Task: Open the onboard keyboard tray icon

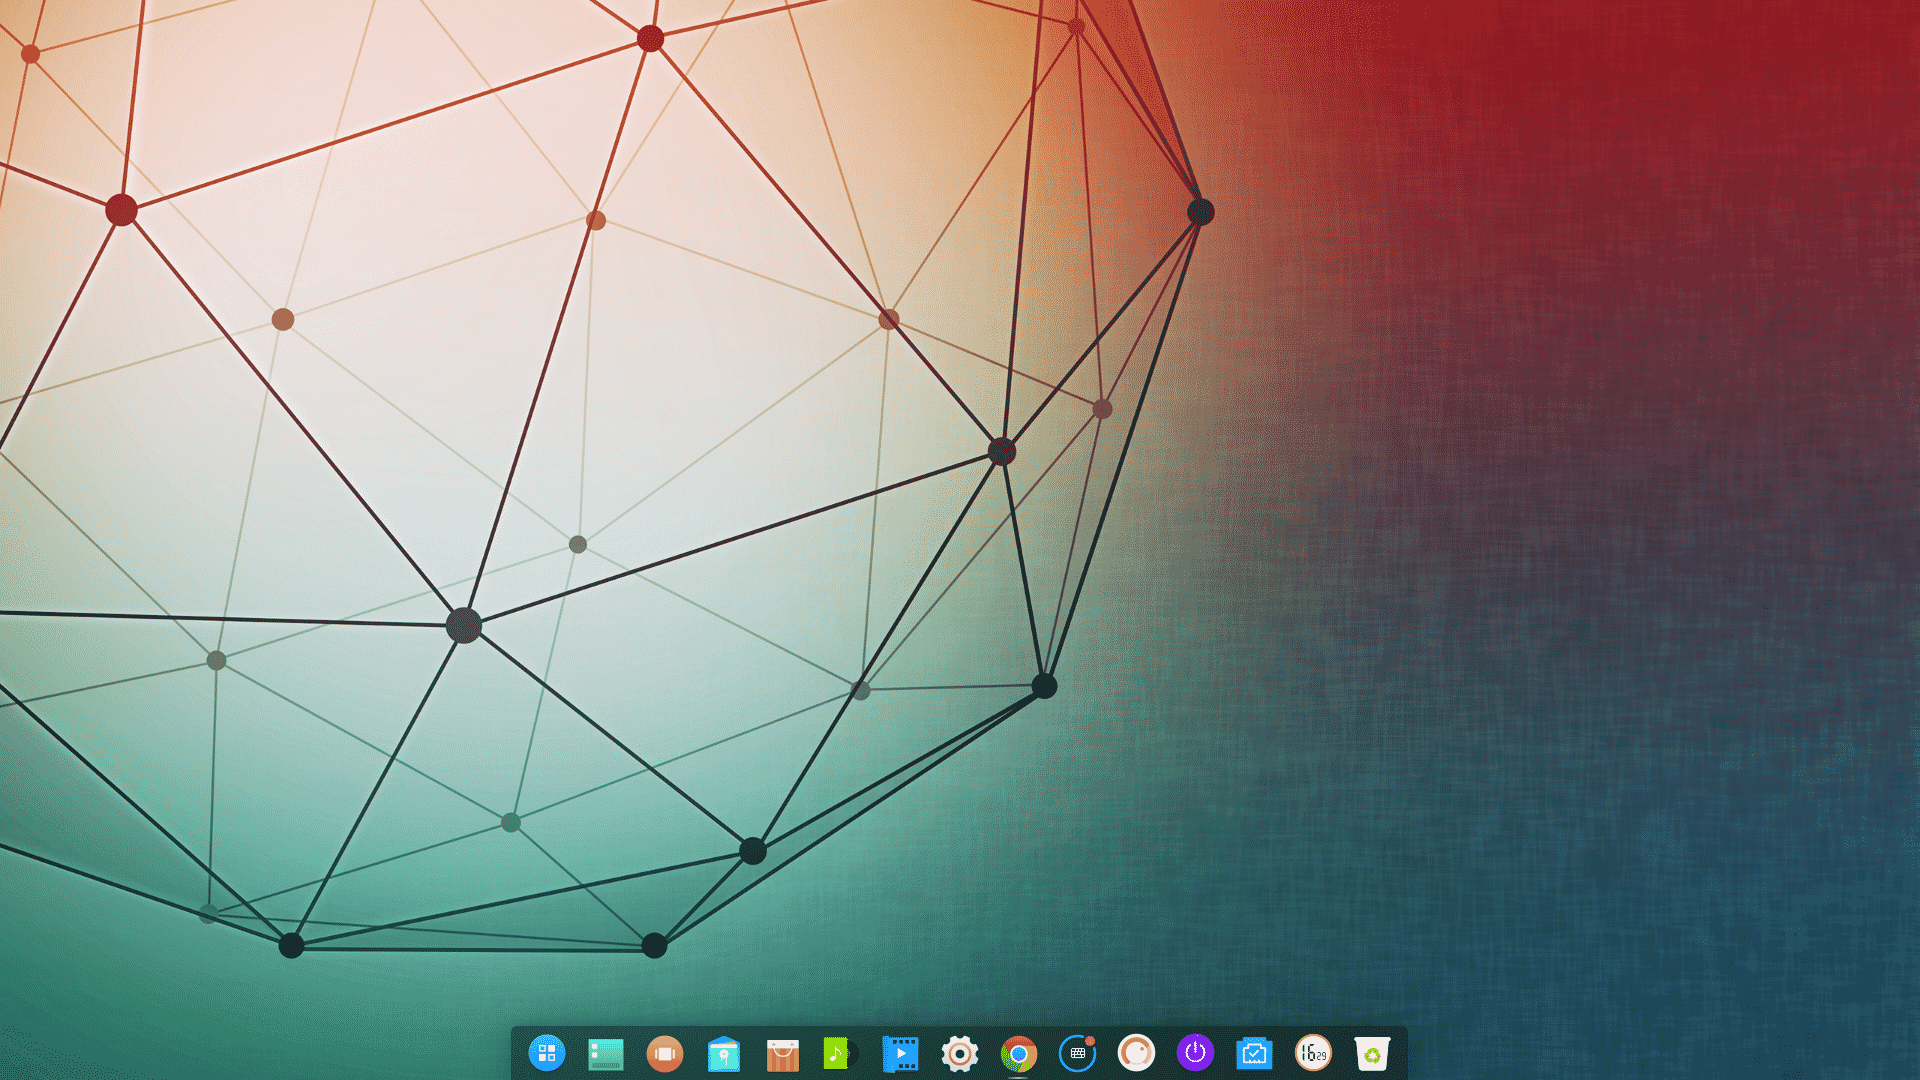Action: (x=1078, y=1053)
